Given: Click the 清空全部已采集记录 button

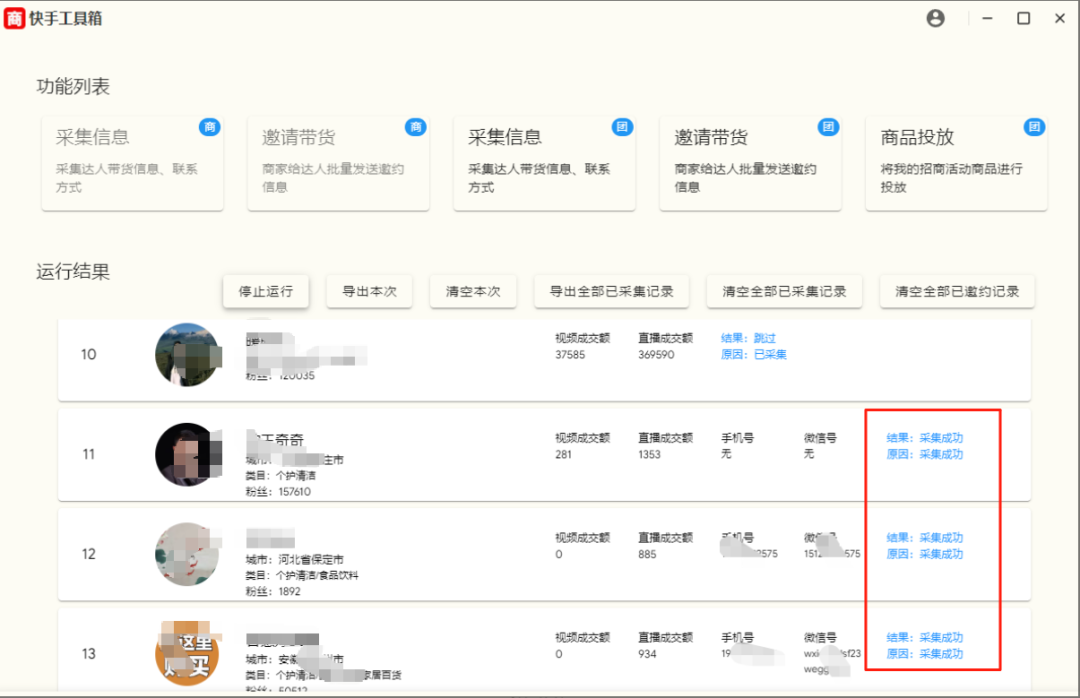Looking at the screenshot, I should pyautogui.click(x=784, y=291).
